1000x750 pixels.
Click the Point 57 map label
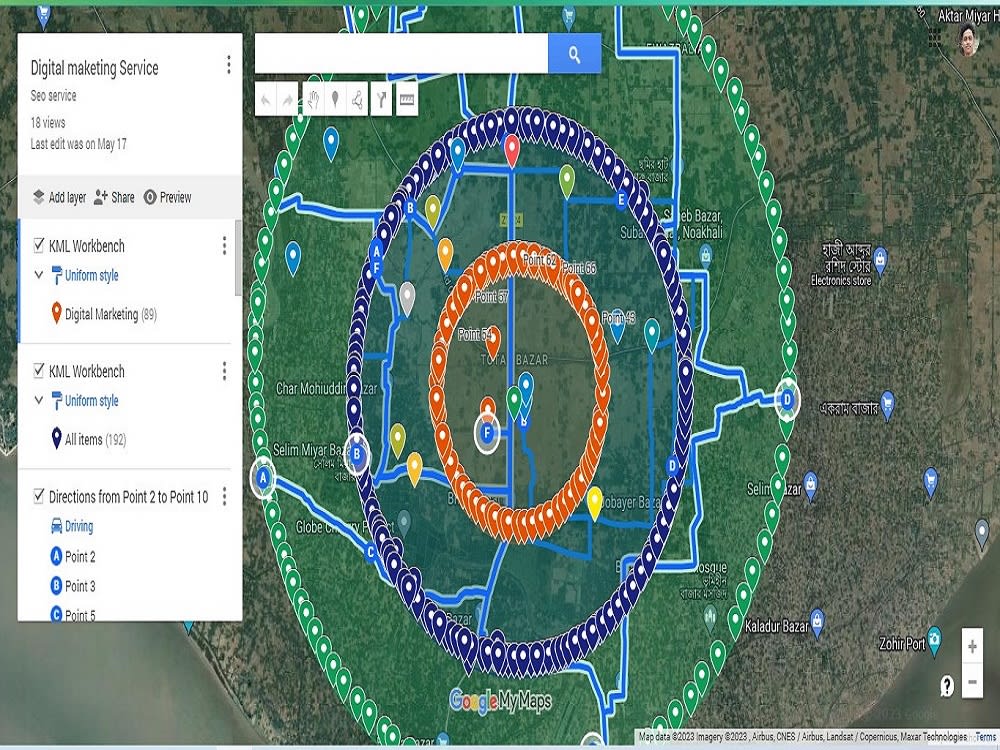click(492, 297)
